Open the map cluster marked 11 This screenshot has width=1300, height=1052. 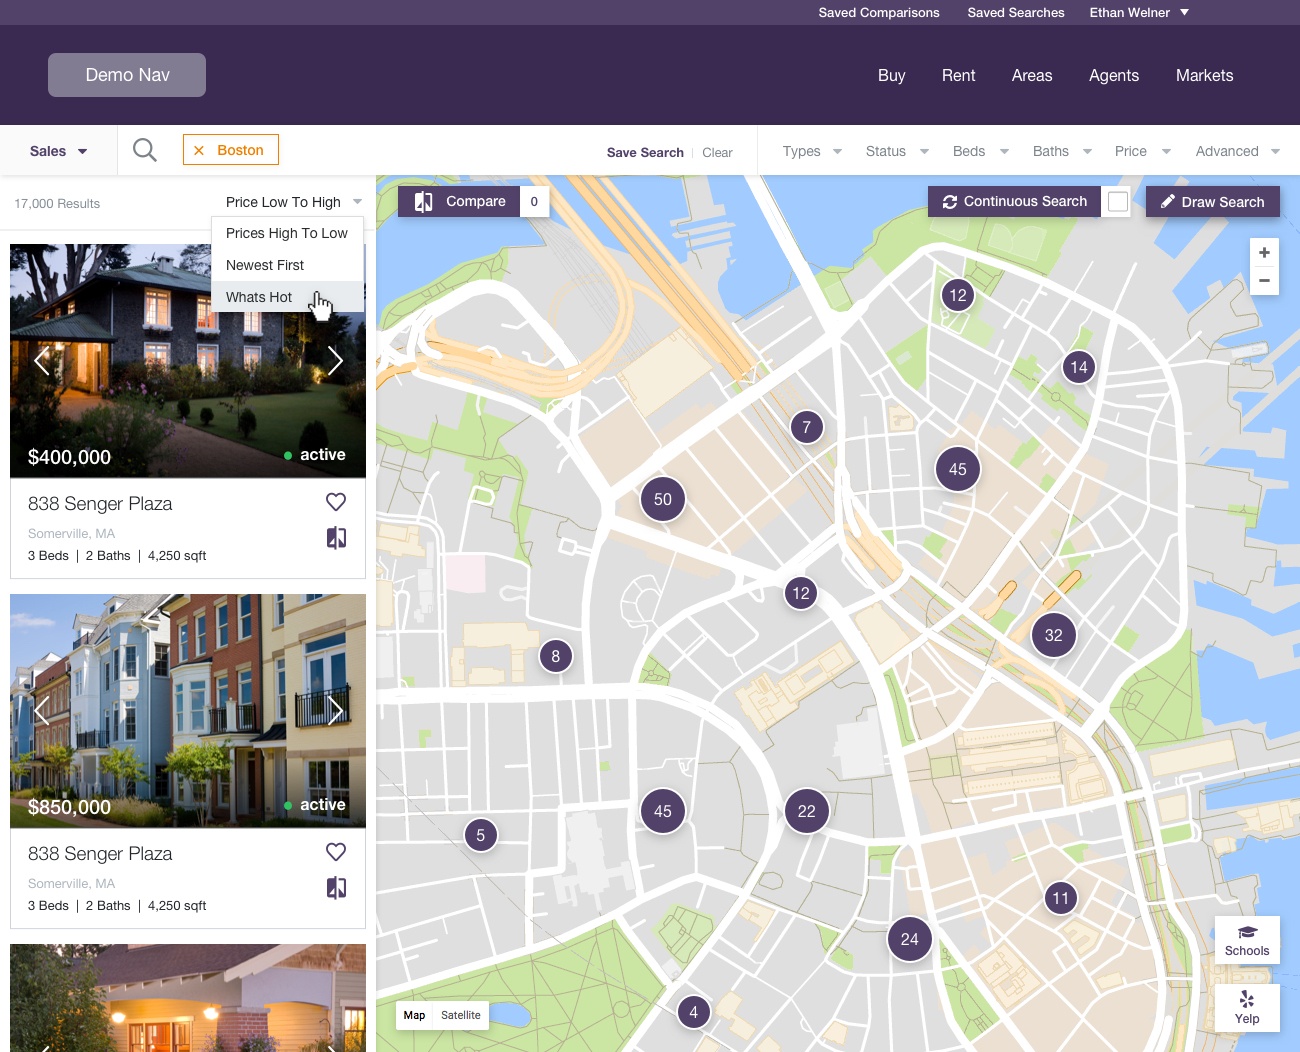1061,898
